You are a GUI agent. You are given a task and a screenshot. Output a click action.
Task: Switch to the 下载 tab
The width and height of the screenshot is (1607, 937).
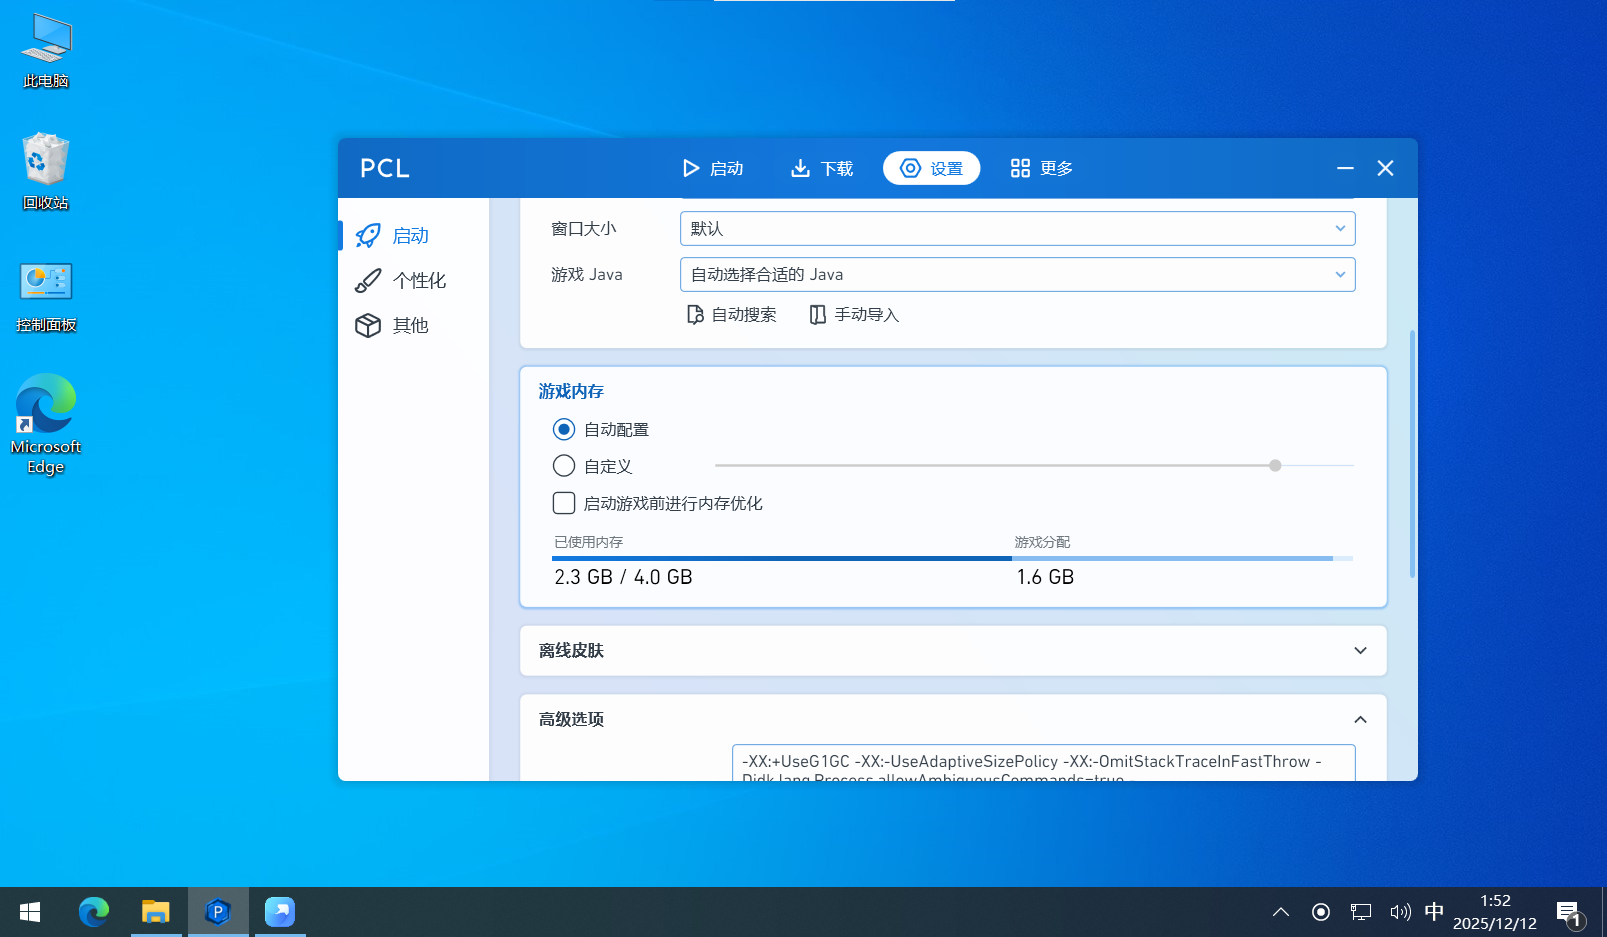click(x=822, y=169)
